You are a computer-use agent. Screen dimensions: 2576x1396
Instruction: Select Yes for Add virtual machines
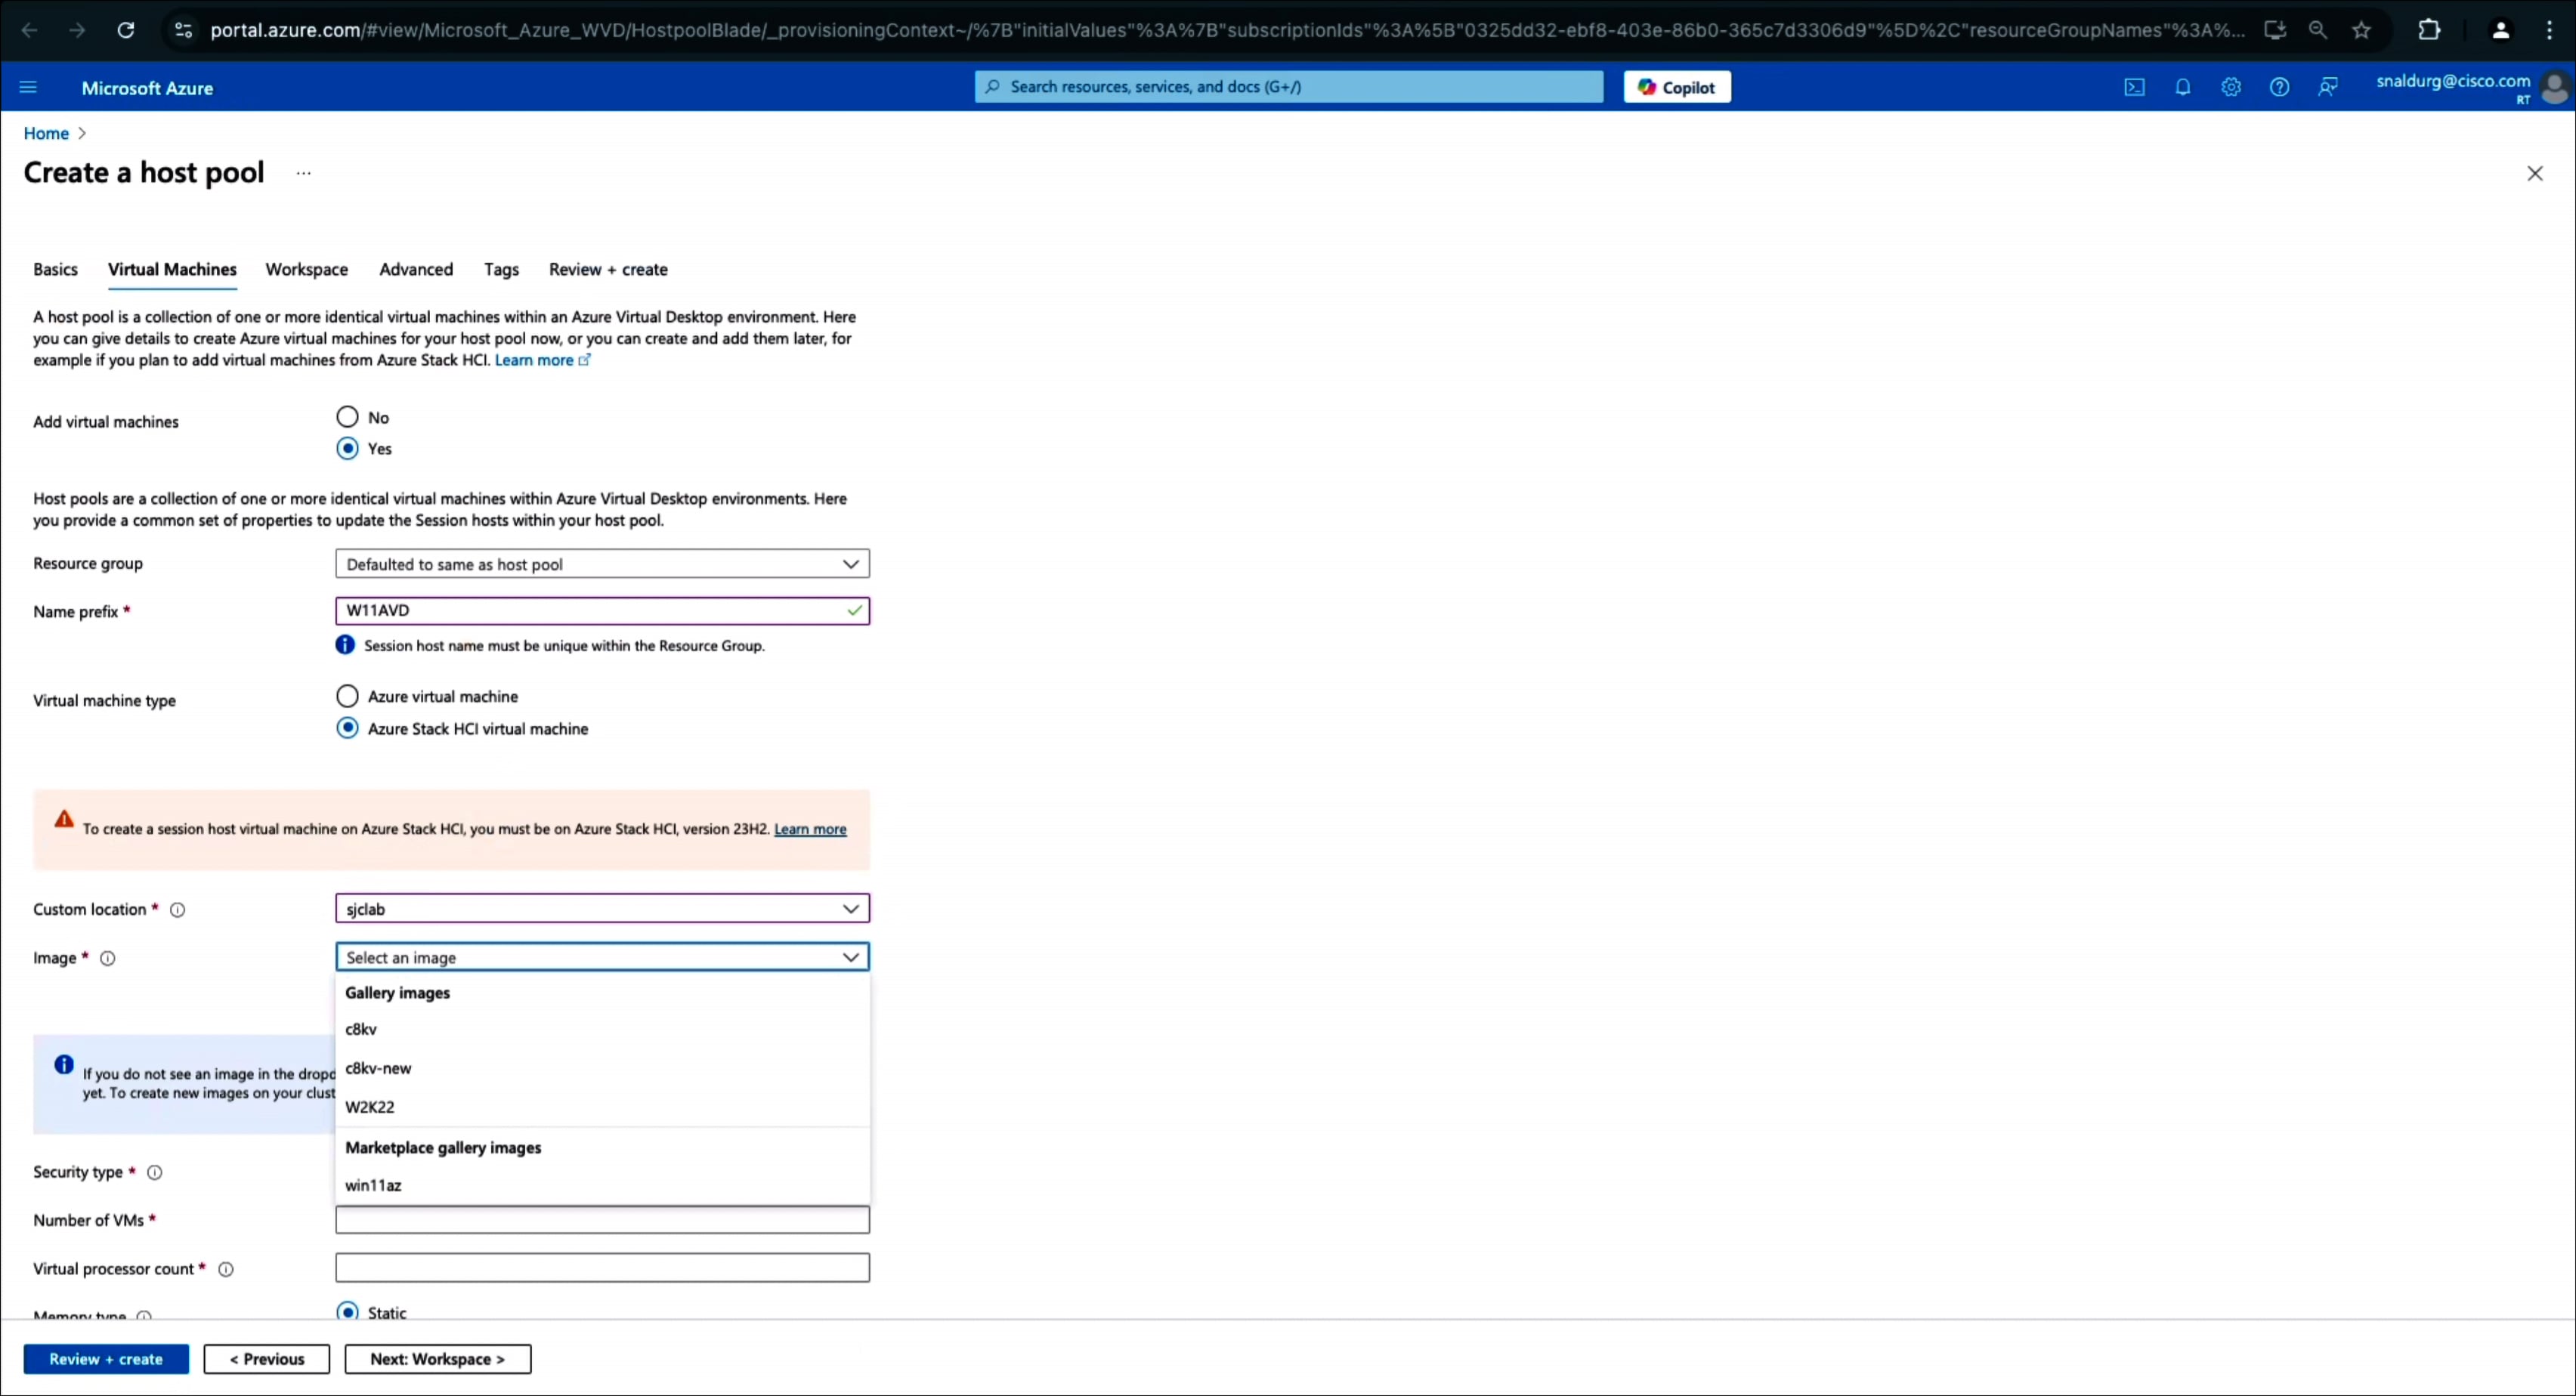coord(347,448)
